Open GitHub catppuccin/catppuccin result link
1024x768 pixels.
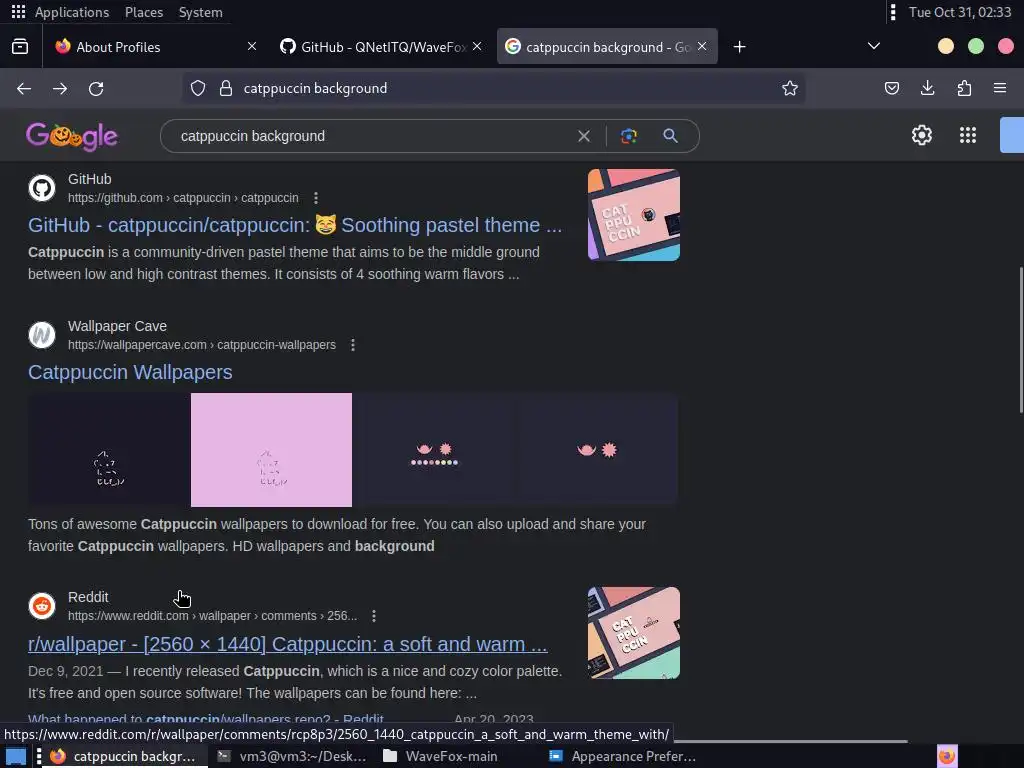pyautogui.click(x=295, y=225)
